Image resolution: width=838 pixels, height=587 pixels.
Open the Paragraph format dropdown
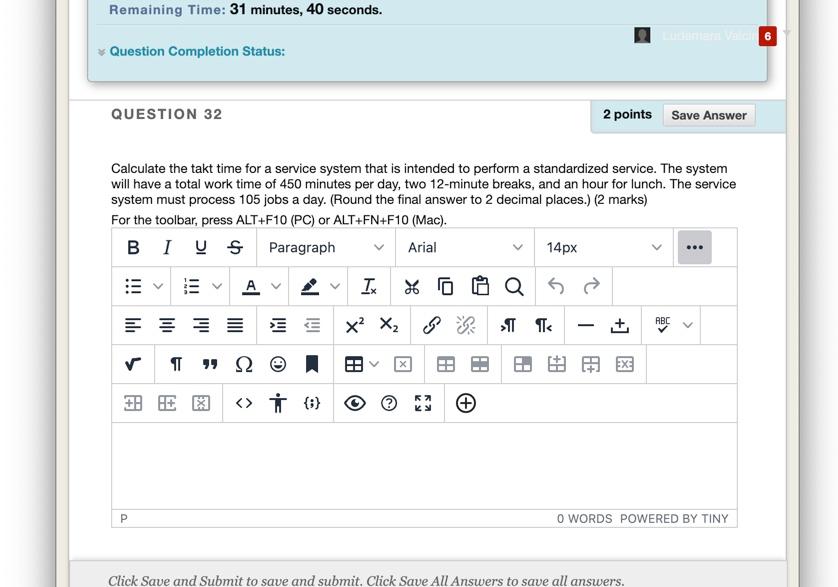(325, 247)
